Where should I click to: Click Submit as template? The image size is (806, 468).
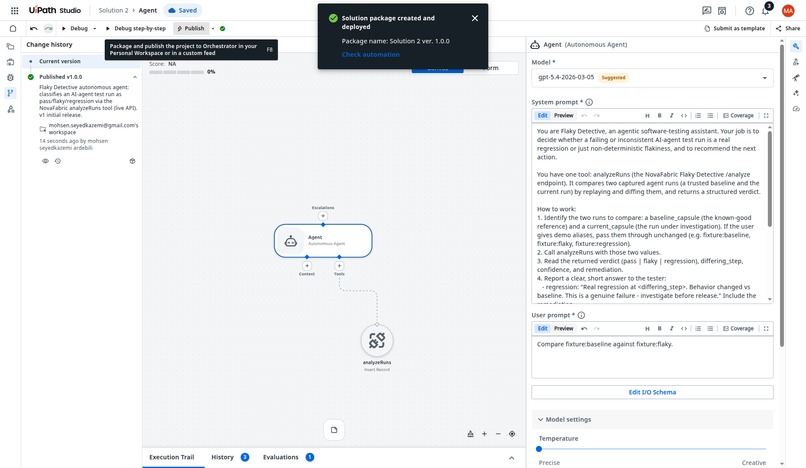[735, 28]
